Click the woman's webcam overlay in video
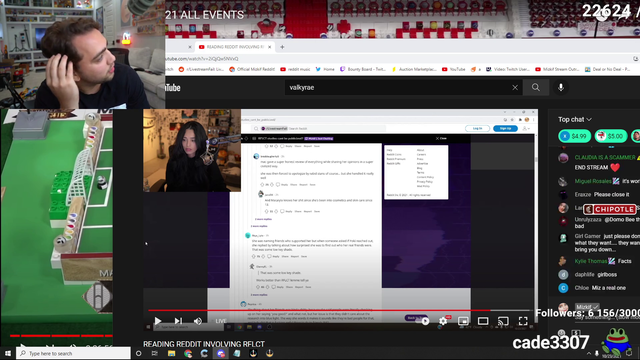Image resolution: width=640 pixels, height=360 pixels. (x=192, y=150)
